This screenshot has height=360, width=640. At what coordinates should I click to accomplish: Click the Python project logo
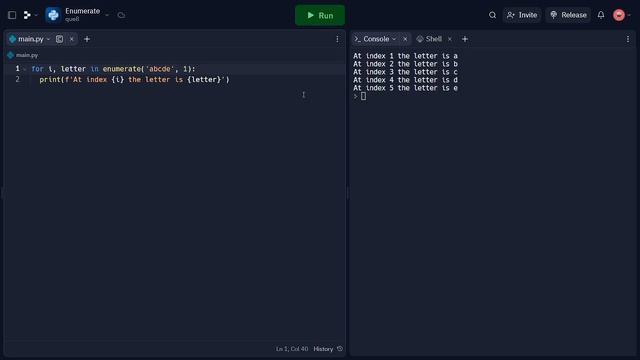53,15
